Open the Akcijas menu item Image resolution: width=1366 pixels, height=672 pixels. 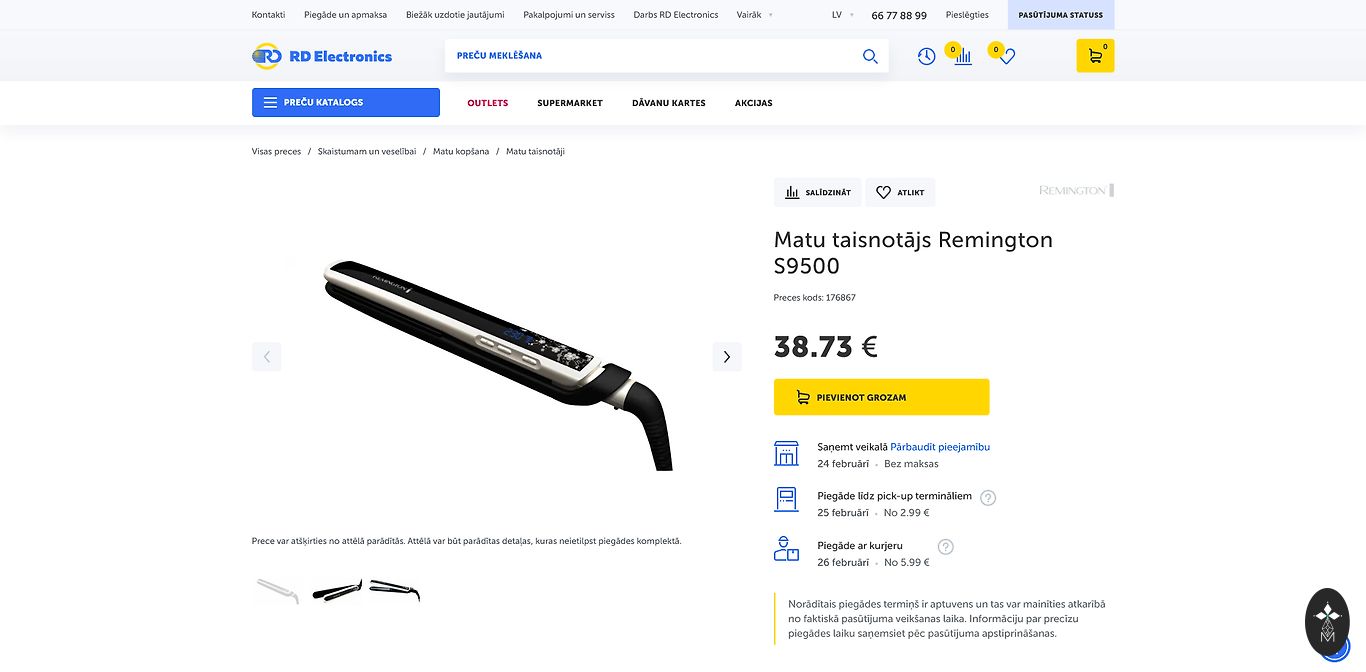click(x=754, y=103)
